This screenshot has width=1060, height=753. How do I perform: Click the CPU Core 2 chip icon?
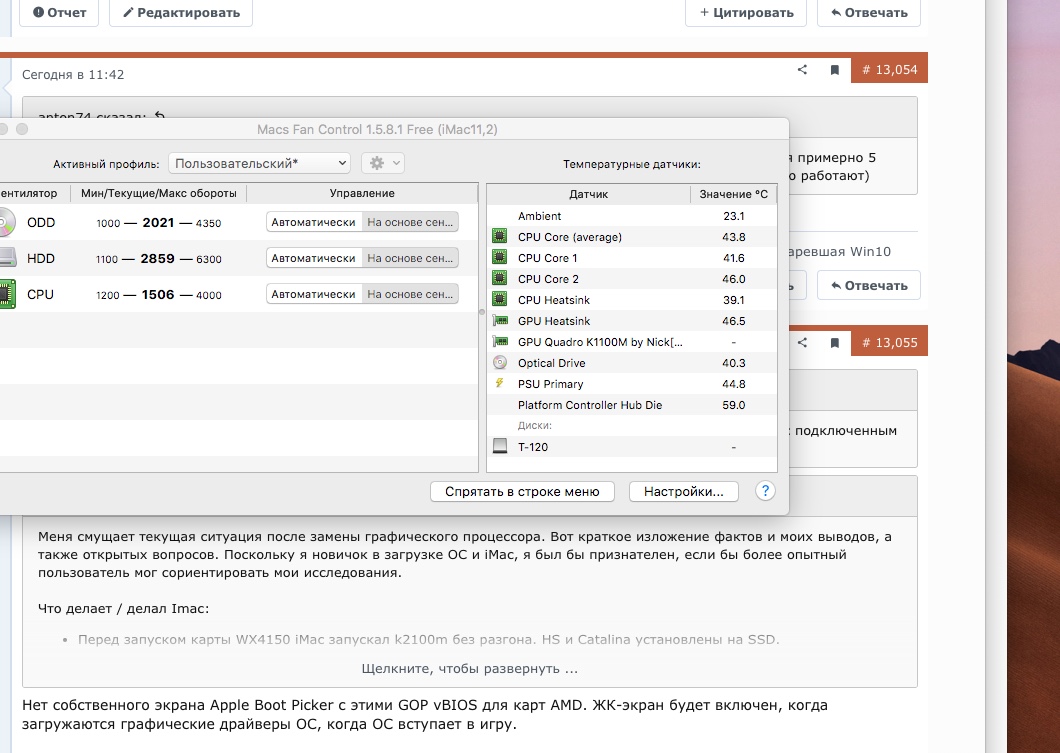pos(500,278)
